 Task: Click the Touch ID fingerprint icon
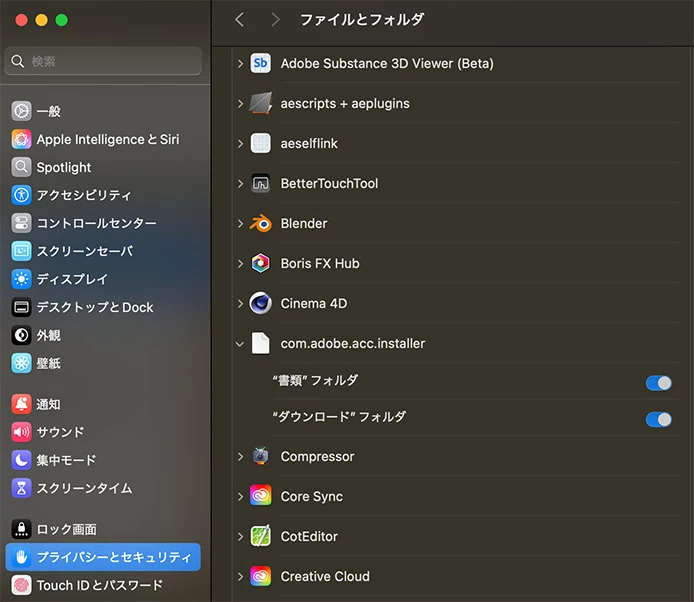(x=21, y=585)
